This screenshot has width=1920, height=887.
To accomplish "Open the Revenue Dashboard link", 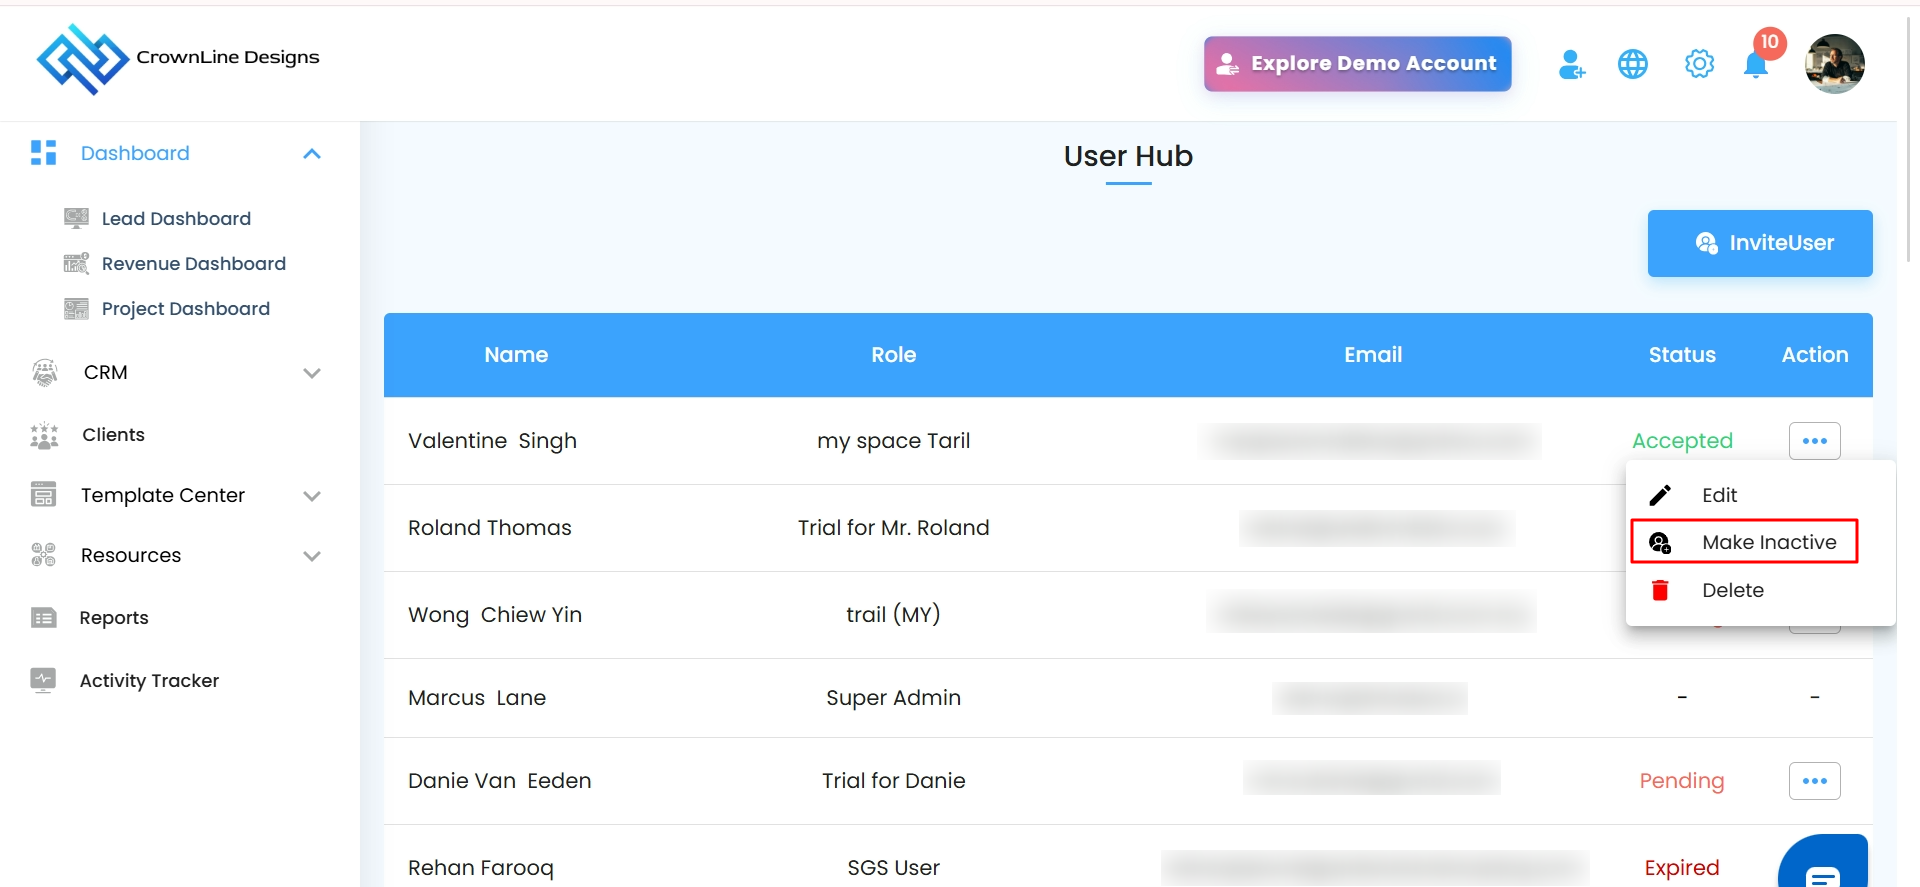I will click(x=193, y=264).
